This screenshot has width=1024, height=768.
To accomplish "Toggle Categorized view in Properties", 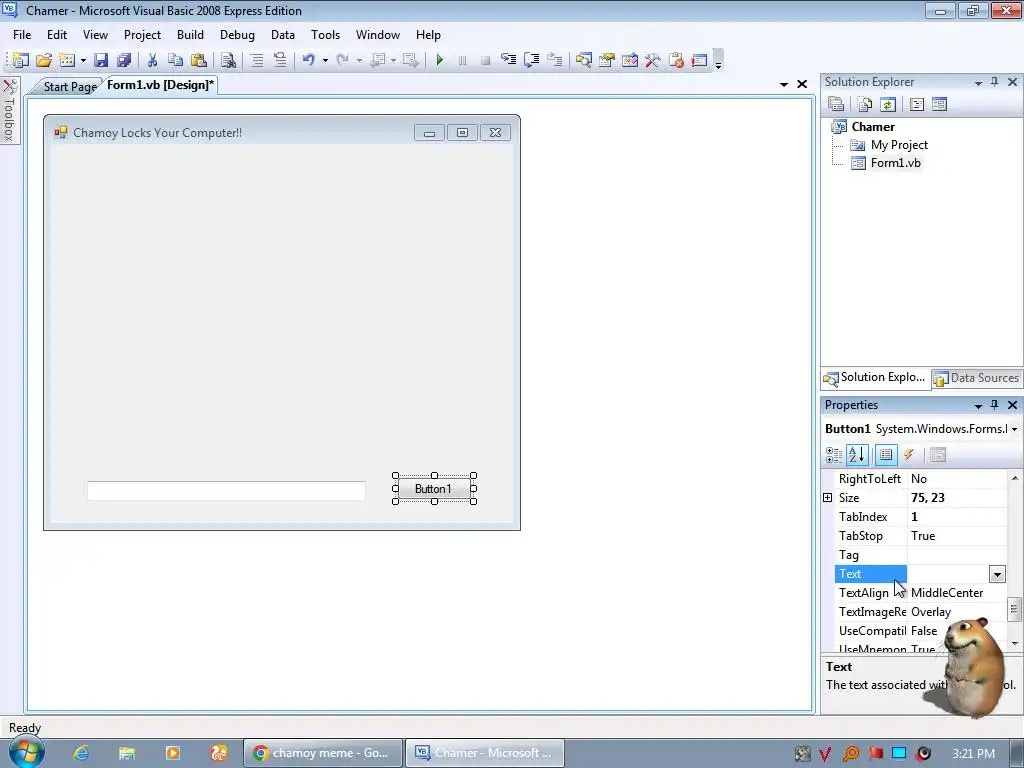I will tap(834, 455).
